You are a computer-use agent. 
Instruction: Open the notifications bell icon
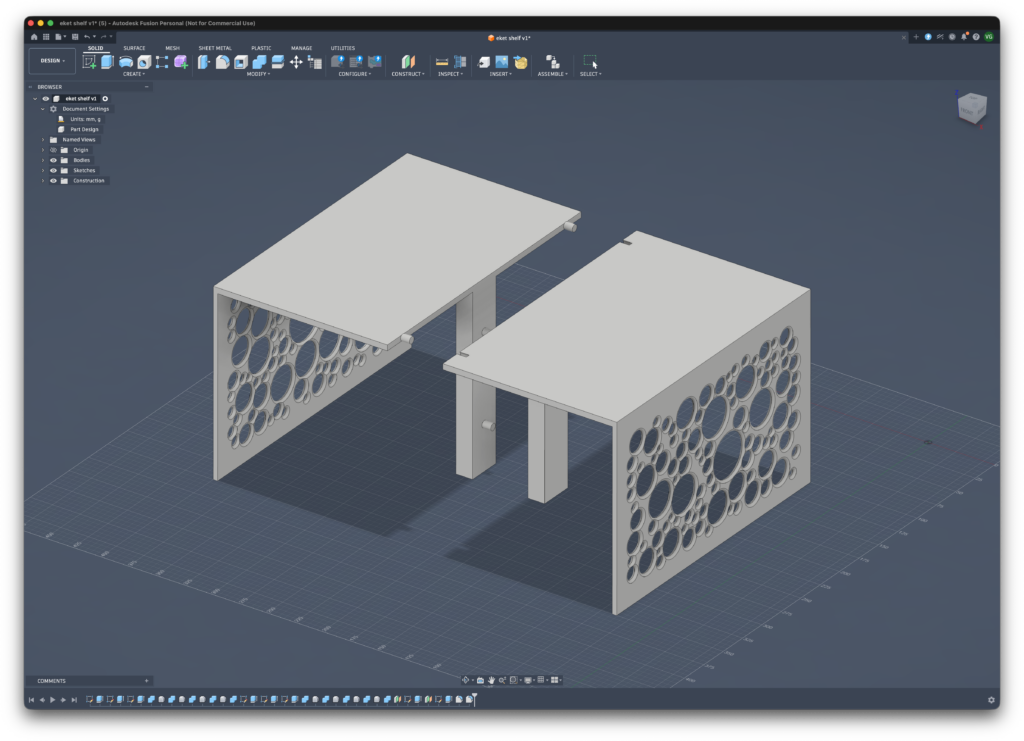(964, 37)
